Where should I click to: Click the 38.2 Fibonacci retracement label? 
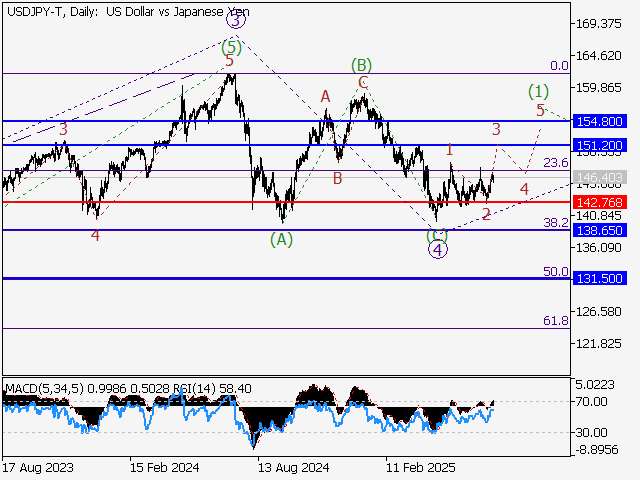[x=555, y=223]
